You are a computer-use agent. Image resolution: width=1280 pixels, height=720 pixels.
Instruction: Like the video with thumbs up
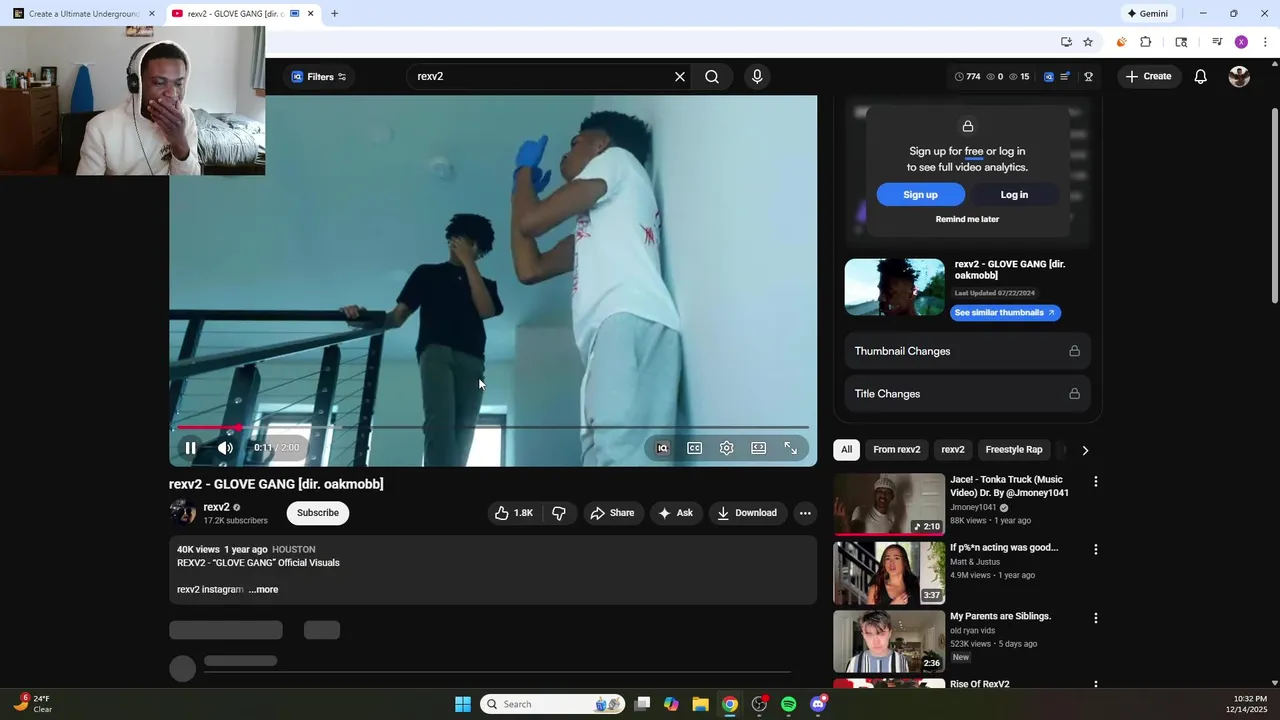point(513,513)
